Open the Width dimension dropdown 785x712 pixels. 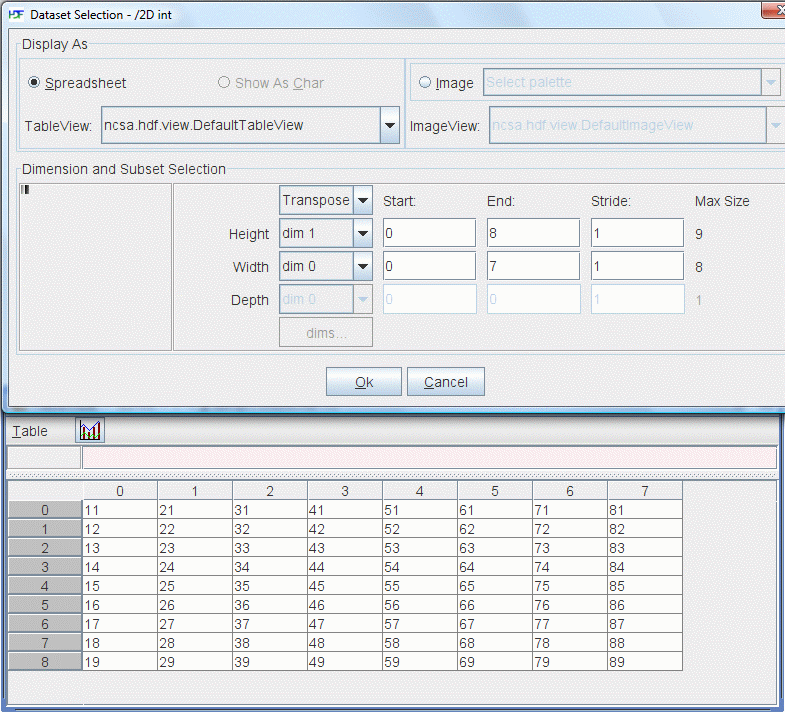[x=363, y=266]
